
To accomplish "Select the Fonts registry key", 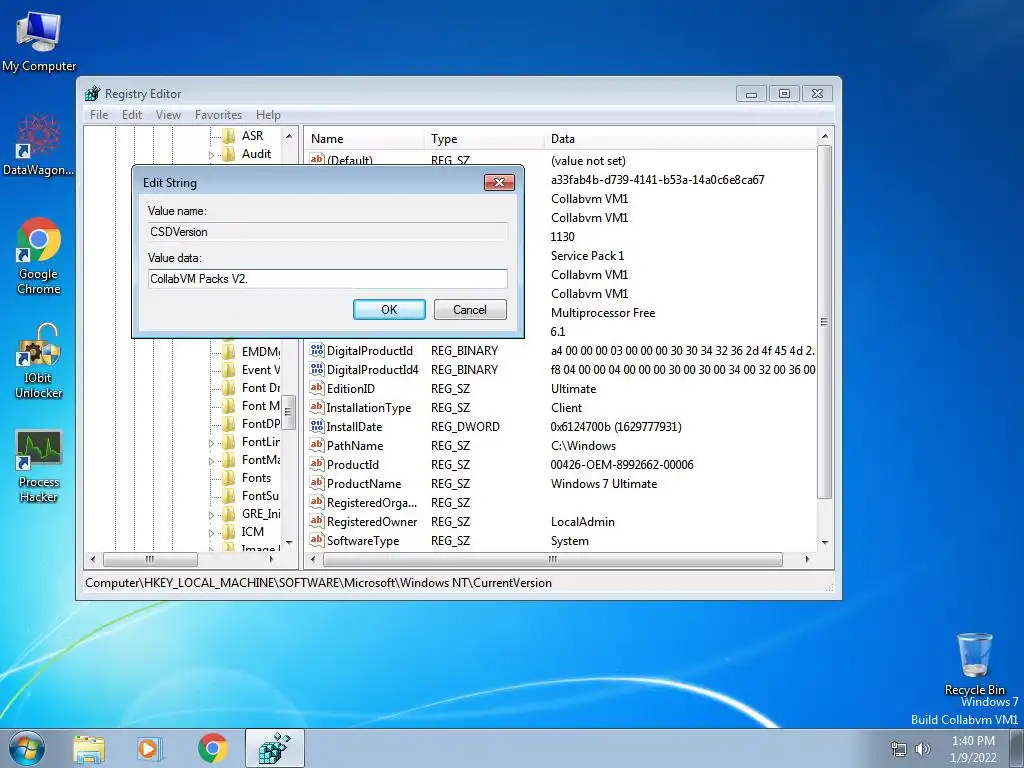I will pos(256,478).
